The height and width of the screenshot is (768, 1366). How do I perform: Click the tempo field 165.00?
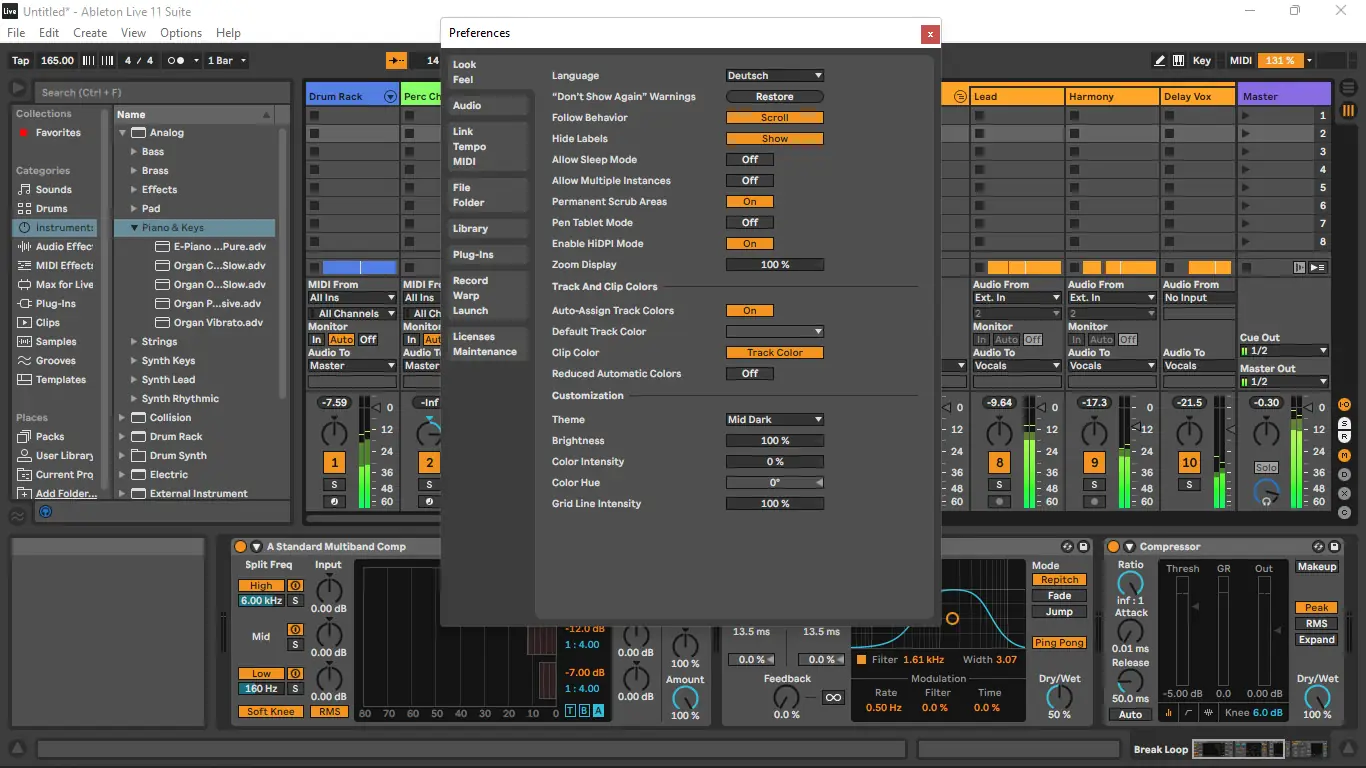[58, 61]
